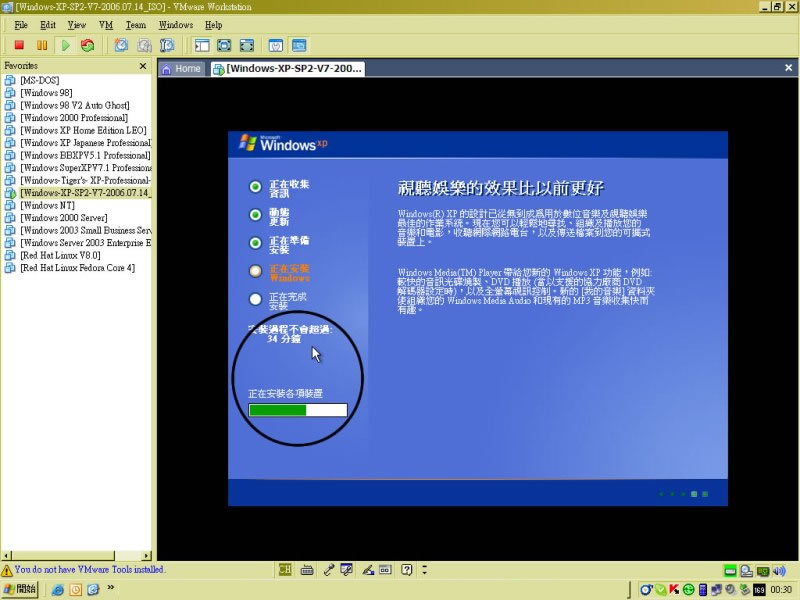Click the greyed Revert to snapshot icon
The width and height of the screenshot is (800, 600).
144,45
